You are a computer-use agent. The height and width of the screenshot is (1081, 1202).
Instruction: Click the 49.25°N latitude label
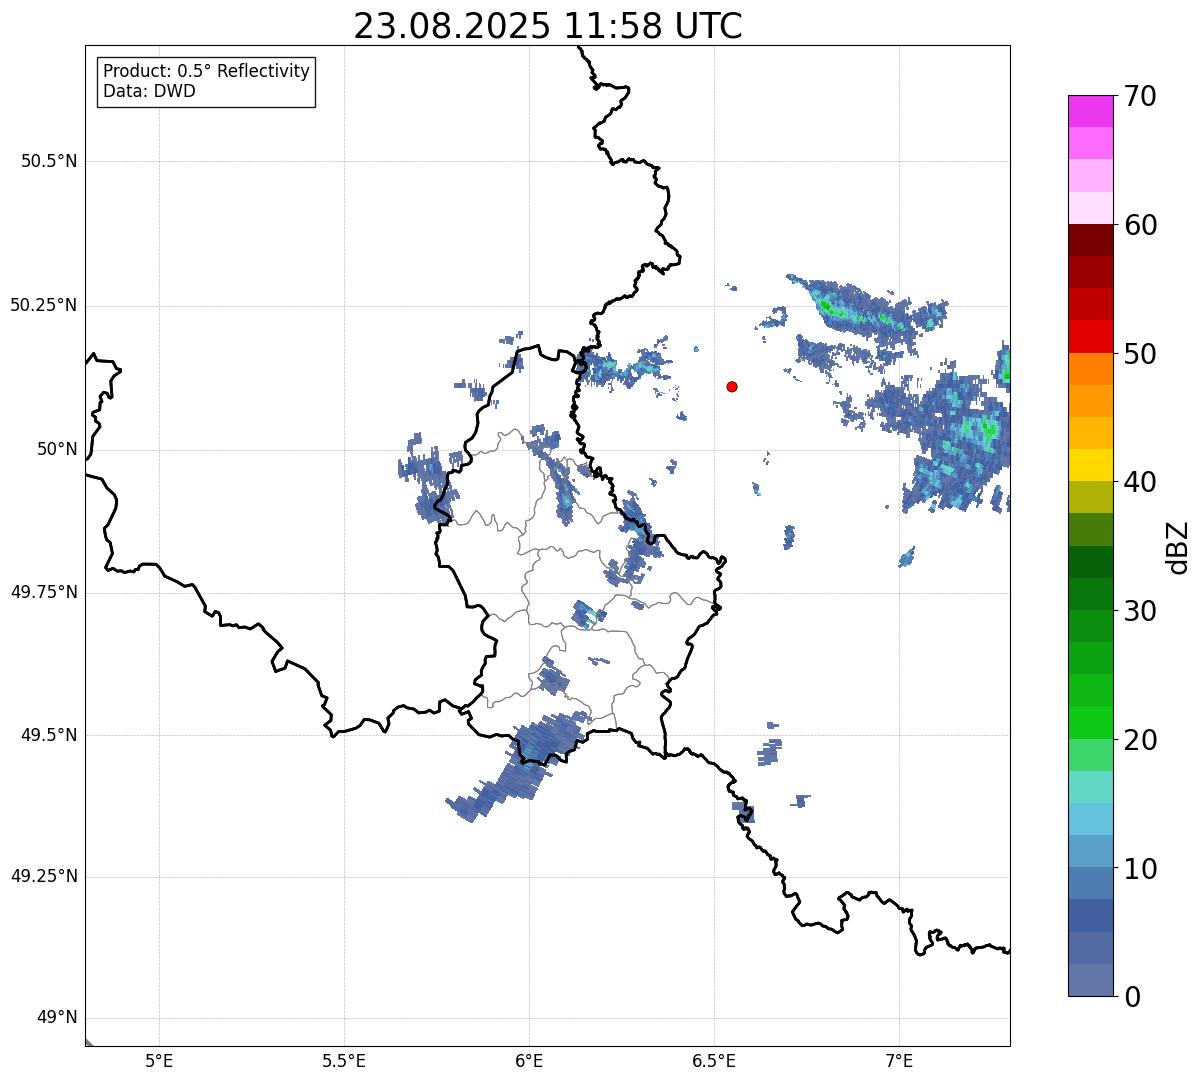(x=44, y=876)
